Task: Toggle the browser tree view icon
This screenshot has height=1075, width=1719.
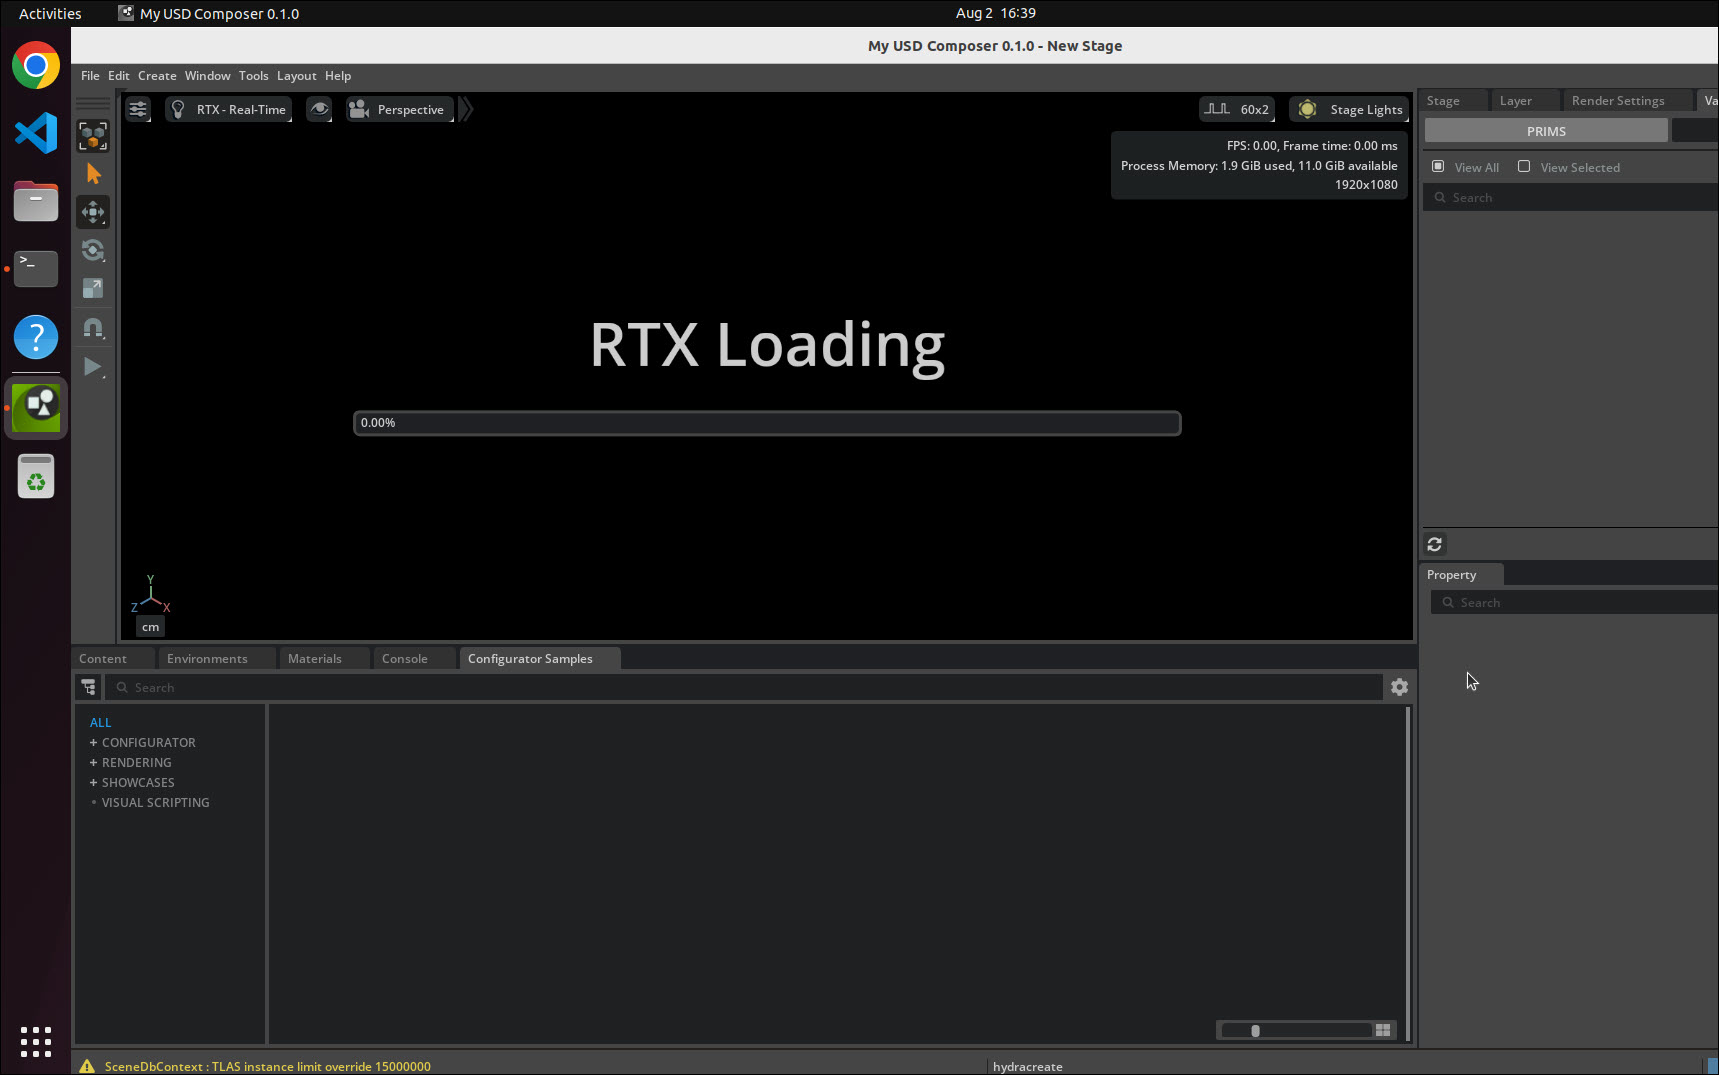Action: coord(89,687)
